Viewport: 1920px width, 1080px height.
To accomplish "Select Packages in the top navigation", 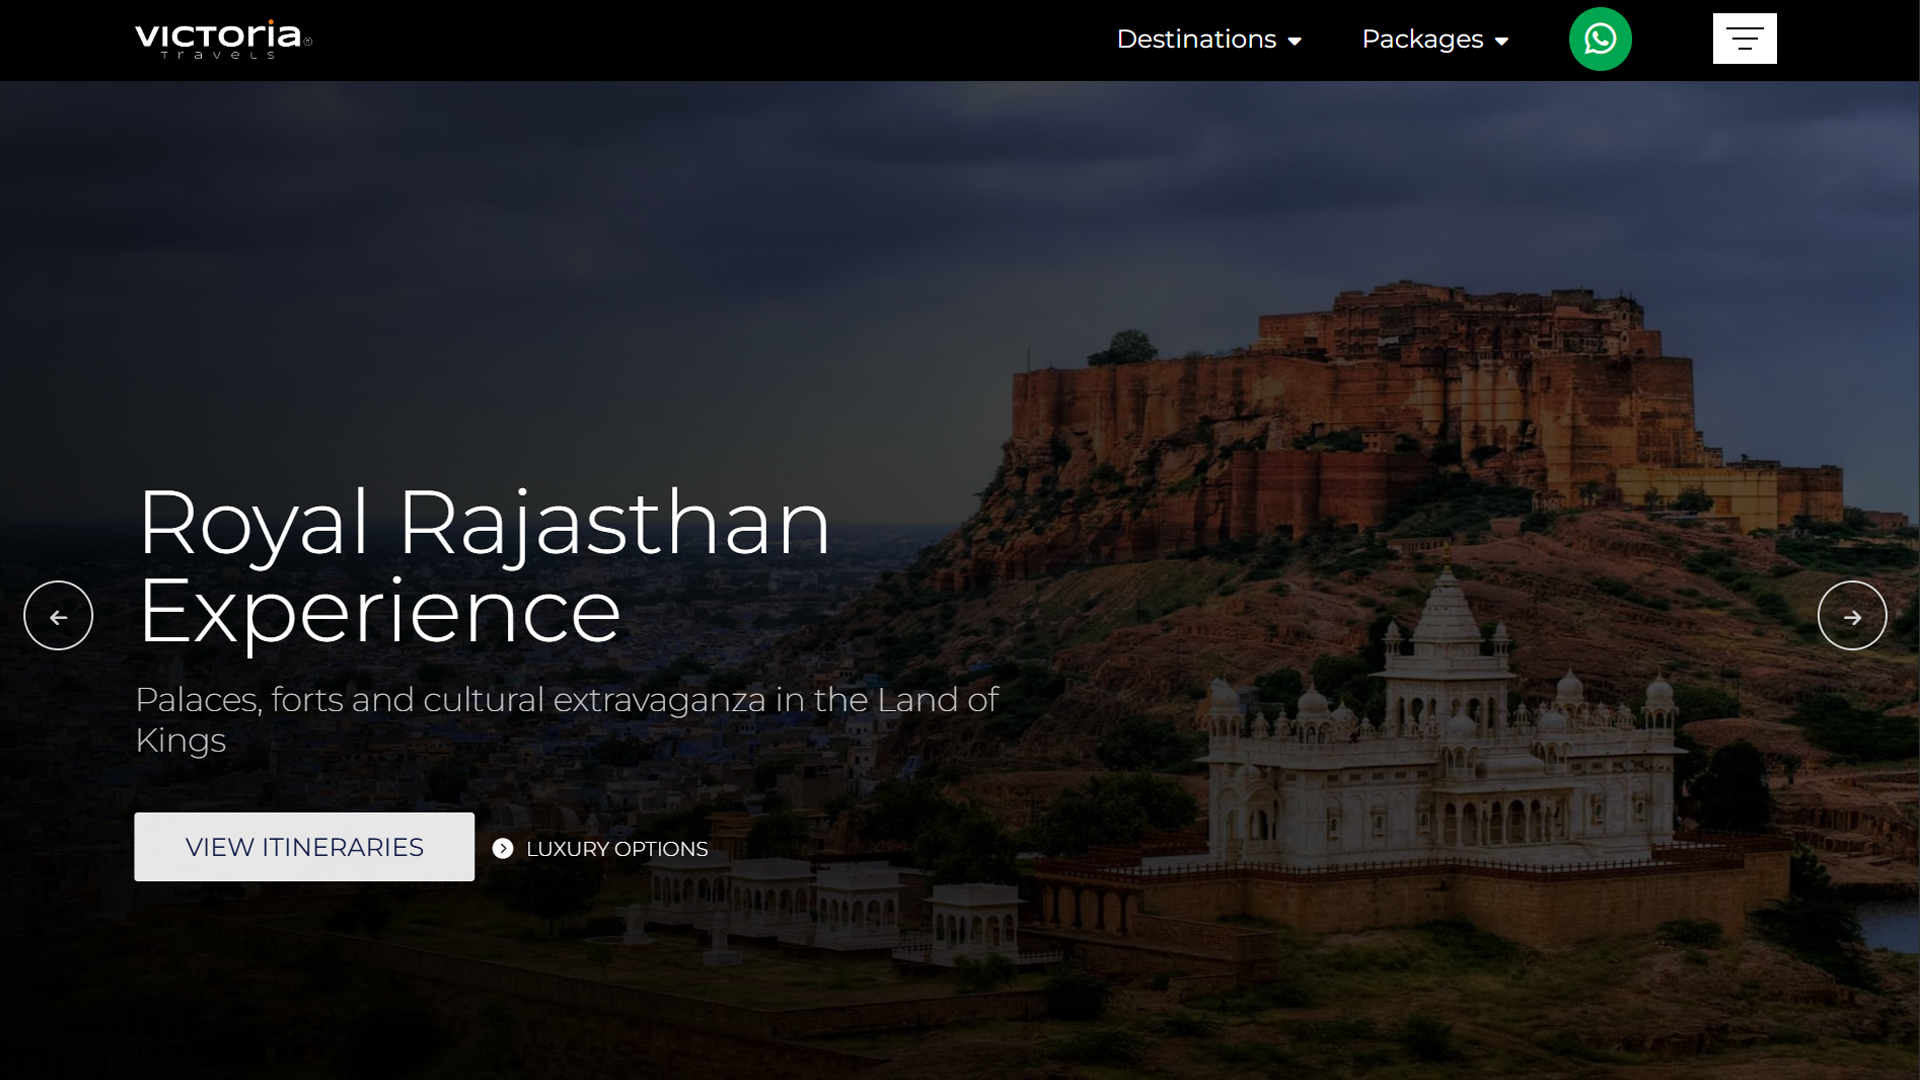I will [x=1422, y=40].
